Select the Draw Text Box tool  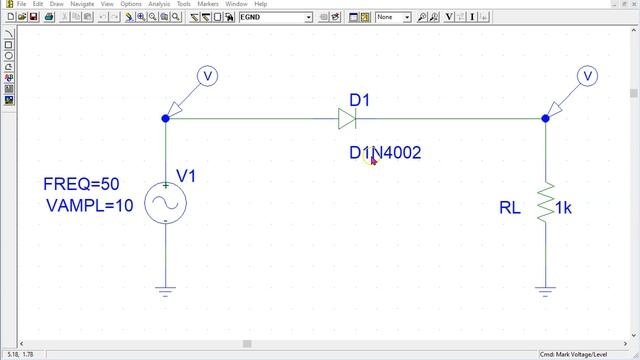point(9,89)
